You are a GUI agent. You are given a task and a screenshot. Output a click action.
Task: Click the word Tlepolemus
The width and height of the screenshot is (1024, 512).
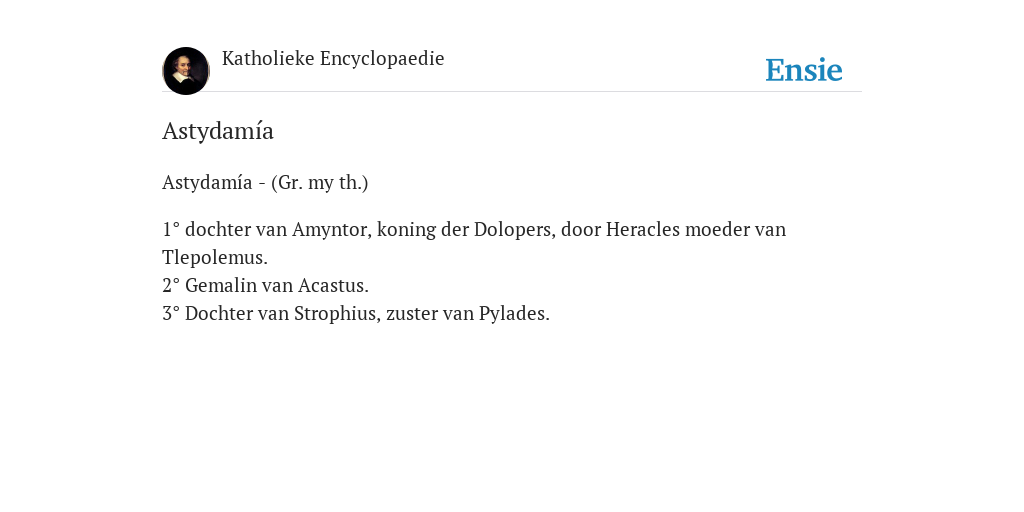coord(215,258)
